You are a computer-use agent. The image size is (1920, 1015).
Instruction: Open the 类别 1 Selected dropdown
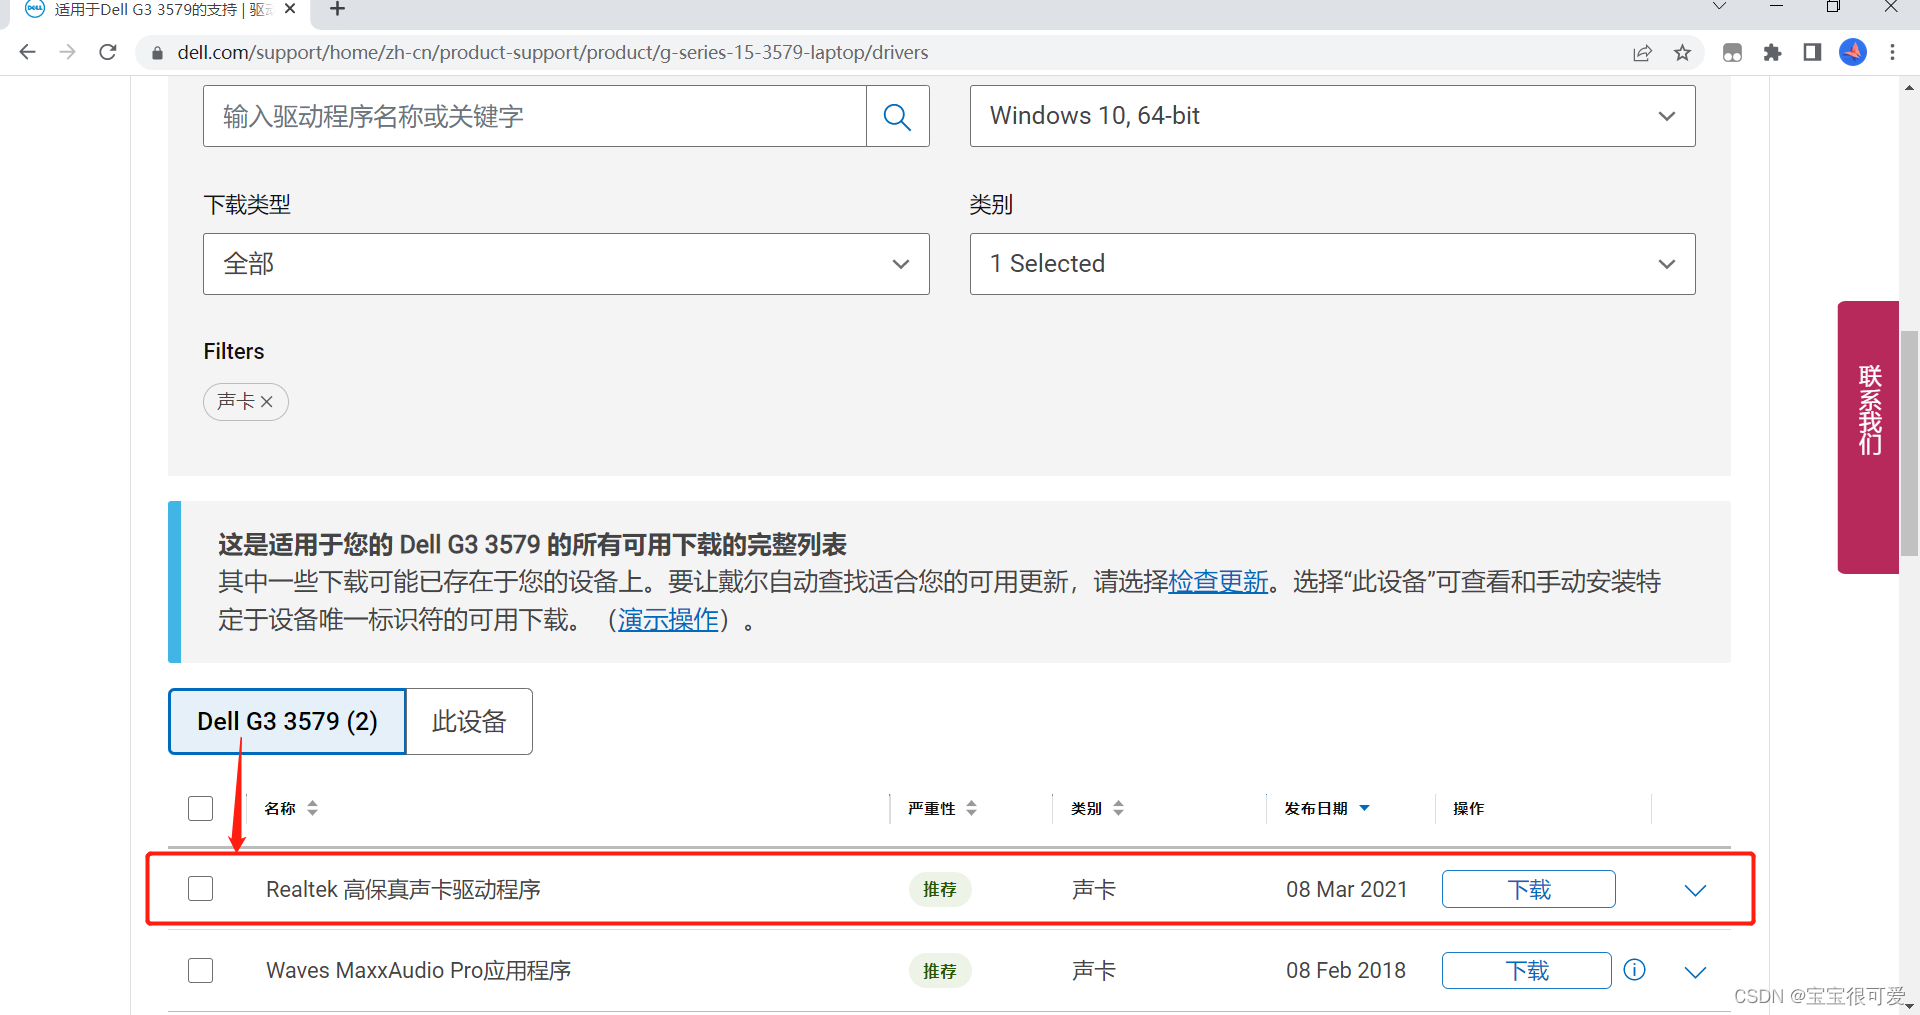(1332, 264)
